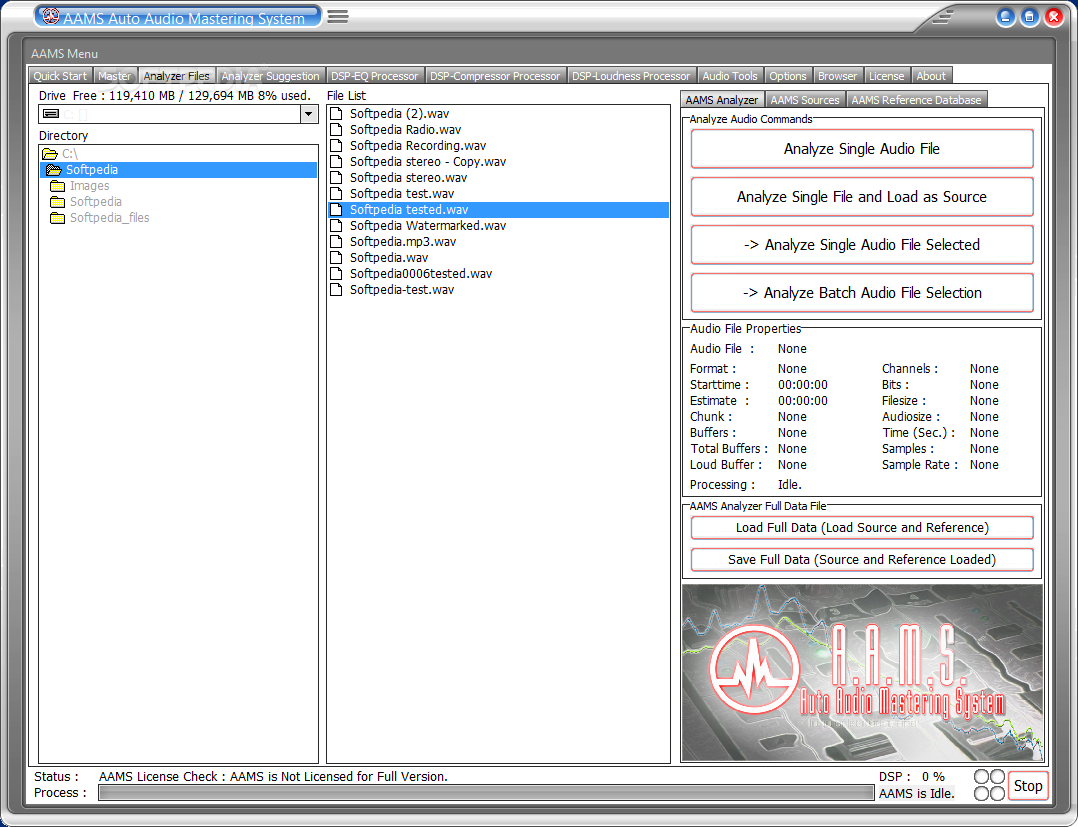Click the A.A.M.S. logo banner image
This screenshot has width=1078, height=827.
[862, 672]
